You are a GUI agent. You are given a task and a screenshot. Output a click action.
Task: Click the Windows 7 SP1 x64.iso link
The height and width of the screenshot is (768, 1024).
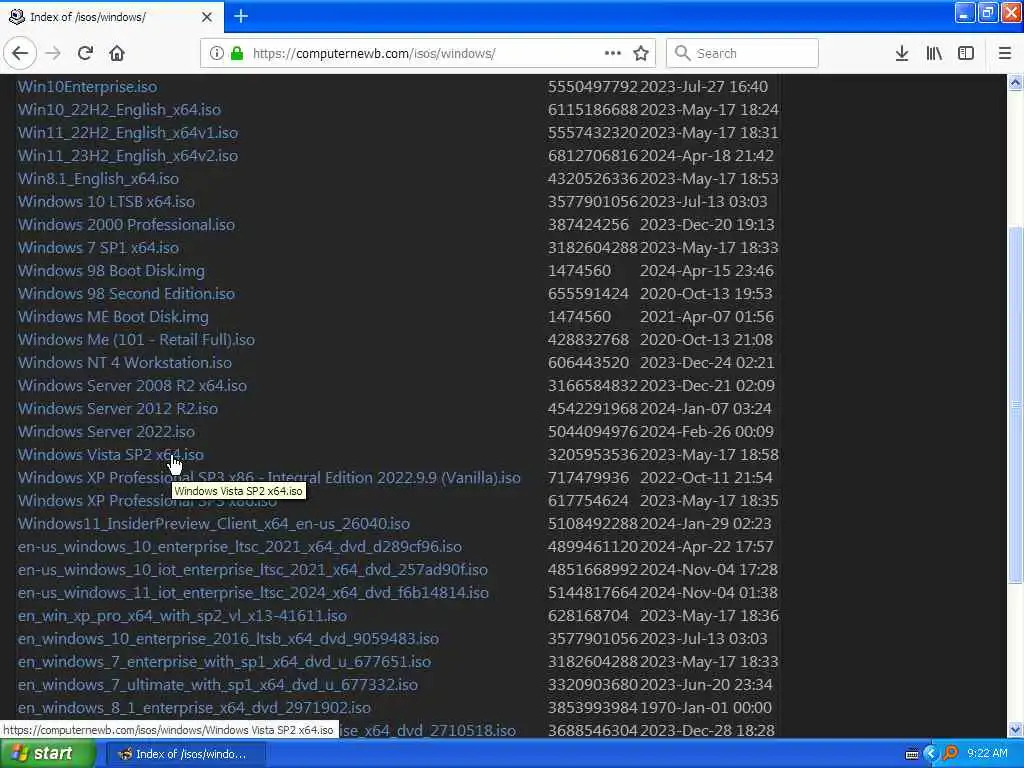(x=98, y=248)
